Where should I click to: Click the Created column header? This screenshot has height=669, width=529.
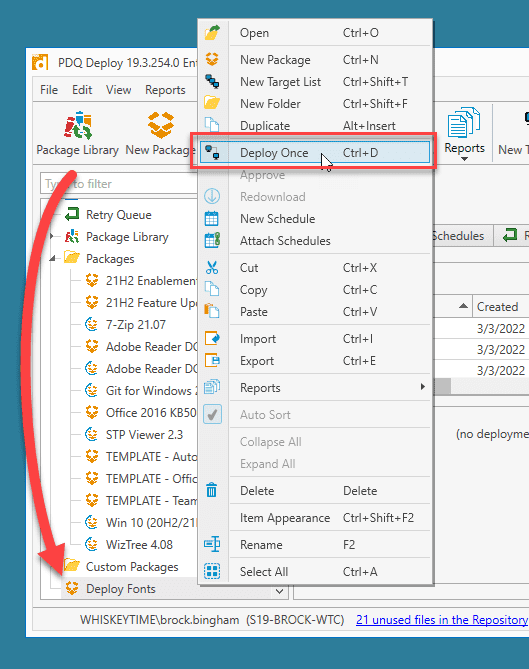[500, 306]
